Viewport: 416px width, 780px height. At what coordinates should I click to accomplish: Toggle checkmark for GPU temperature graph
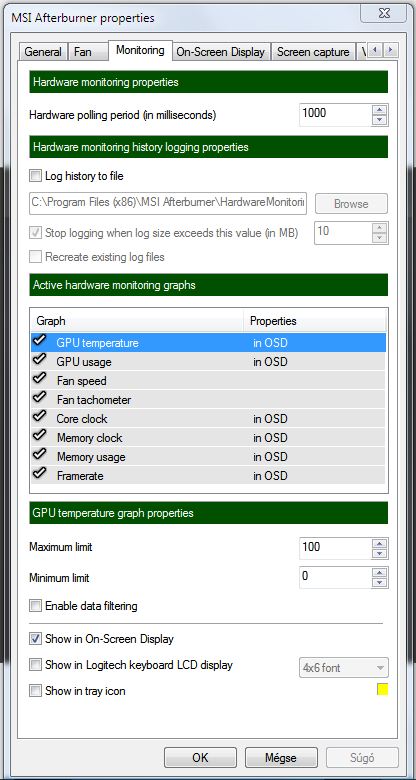point(39,341)
